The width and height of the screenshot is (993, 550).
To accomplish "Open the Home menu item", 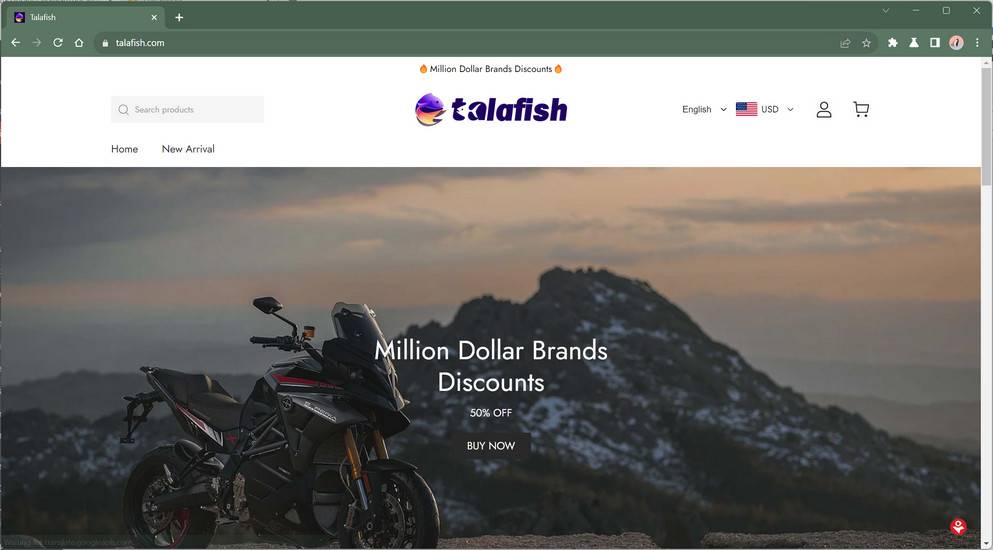I will [124, 149].
